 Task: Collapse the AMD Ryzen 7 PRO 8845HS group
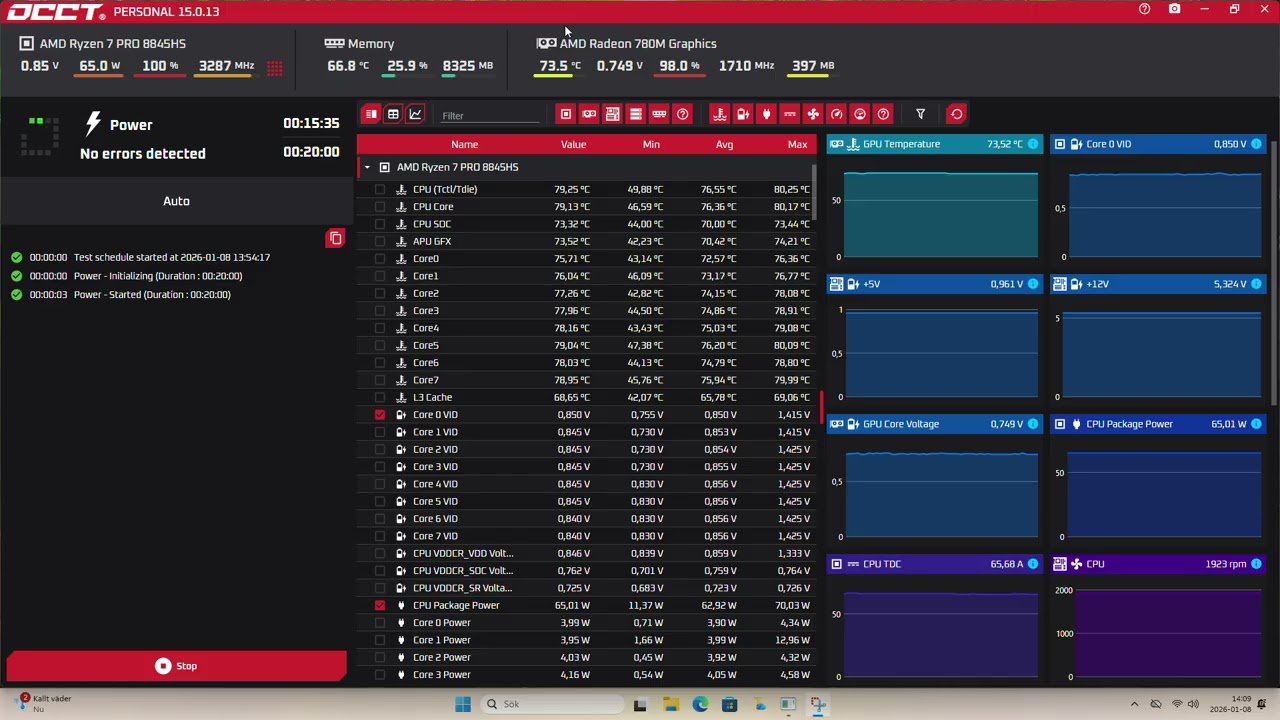click(367, 167)
